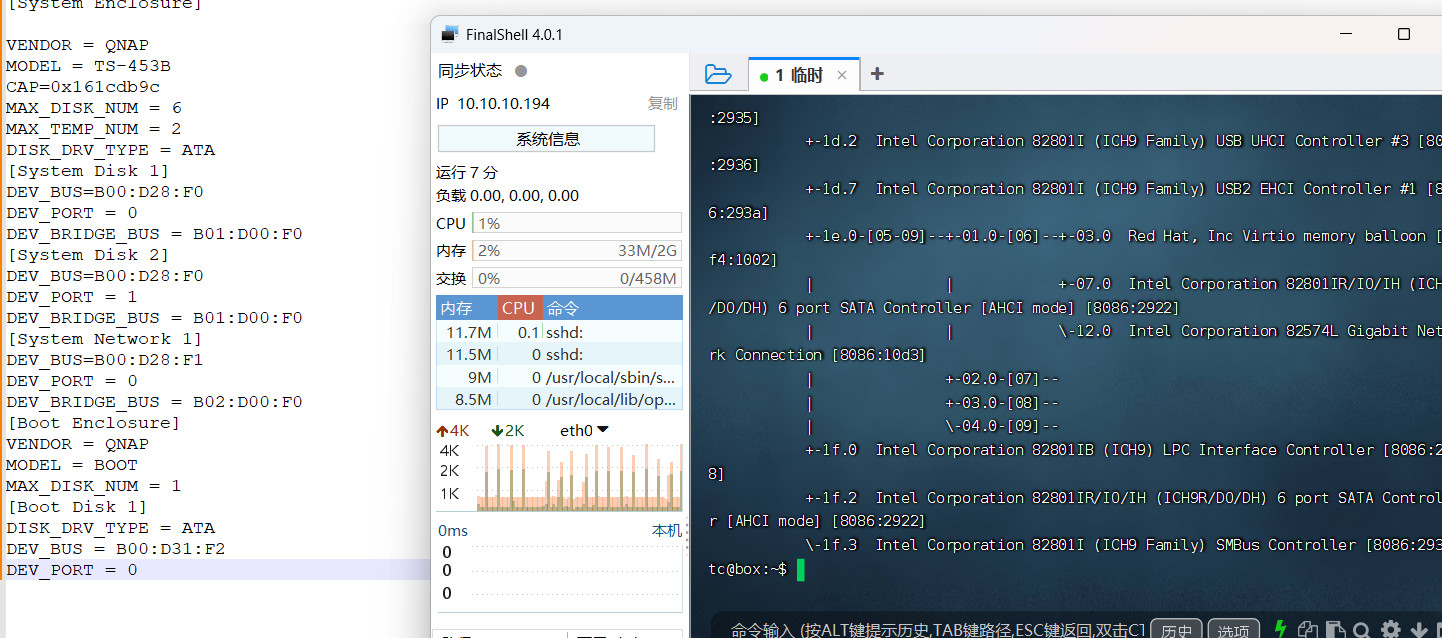Sort processes by 命令 column header
Viewport: 1442px width, 638px height.
[x=612, y=308]
